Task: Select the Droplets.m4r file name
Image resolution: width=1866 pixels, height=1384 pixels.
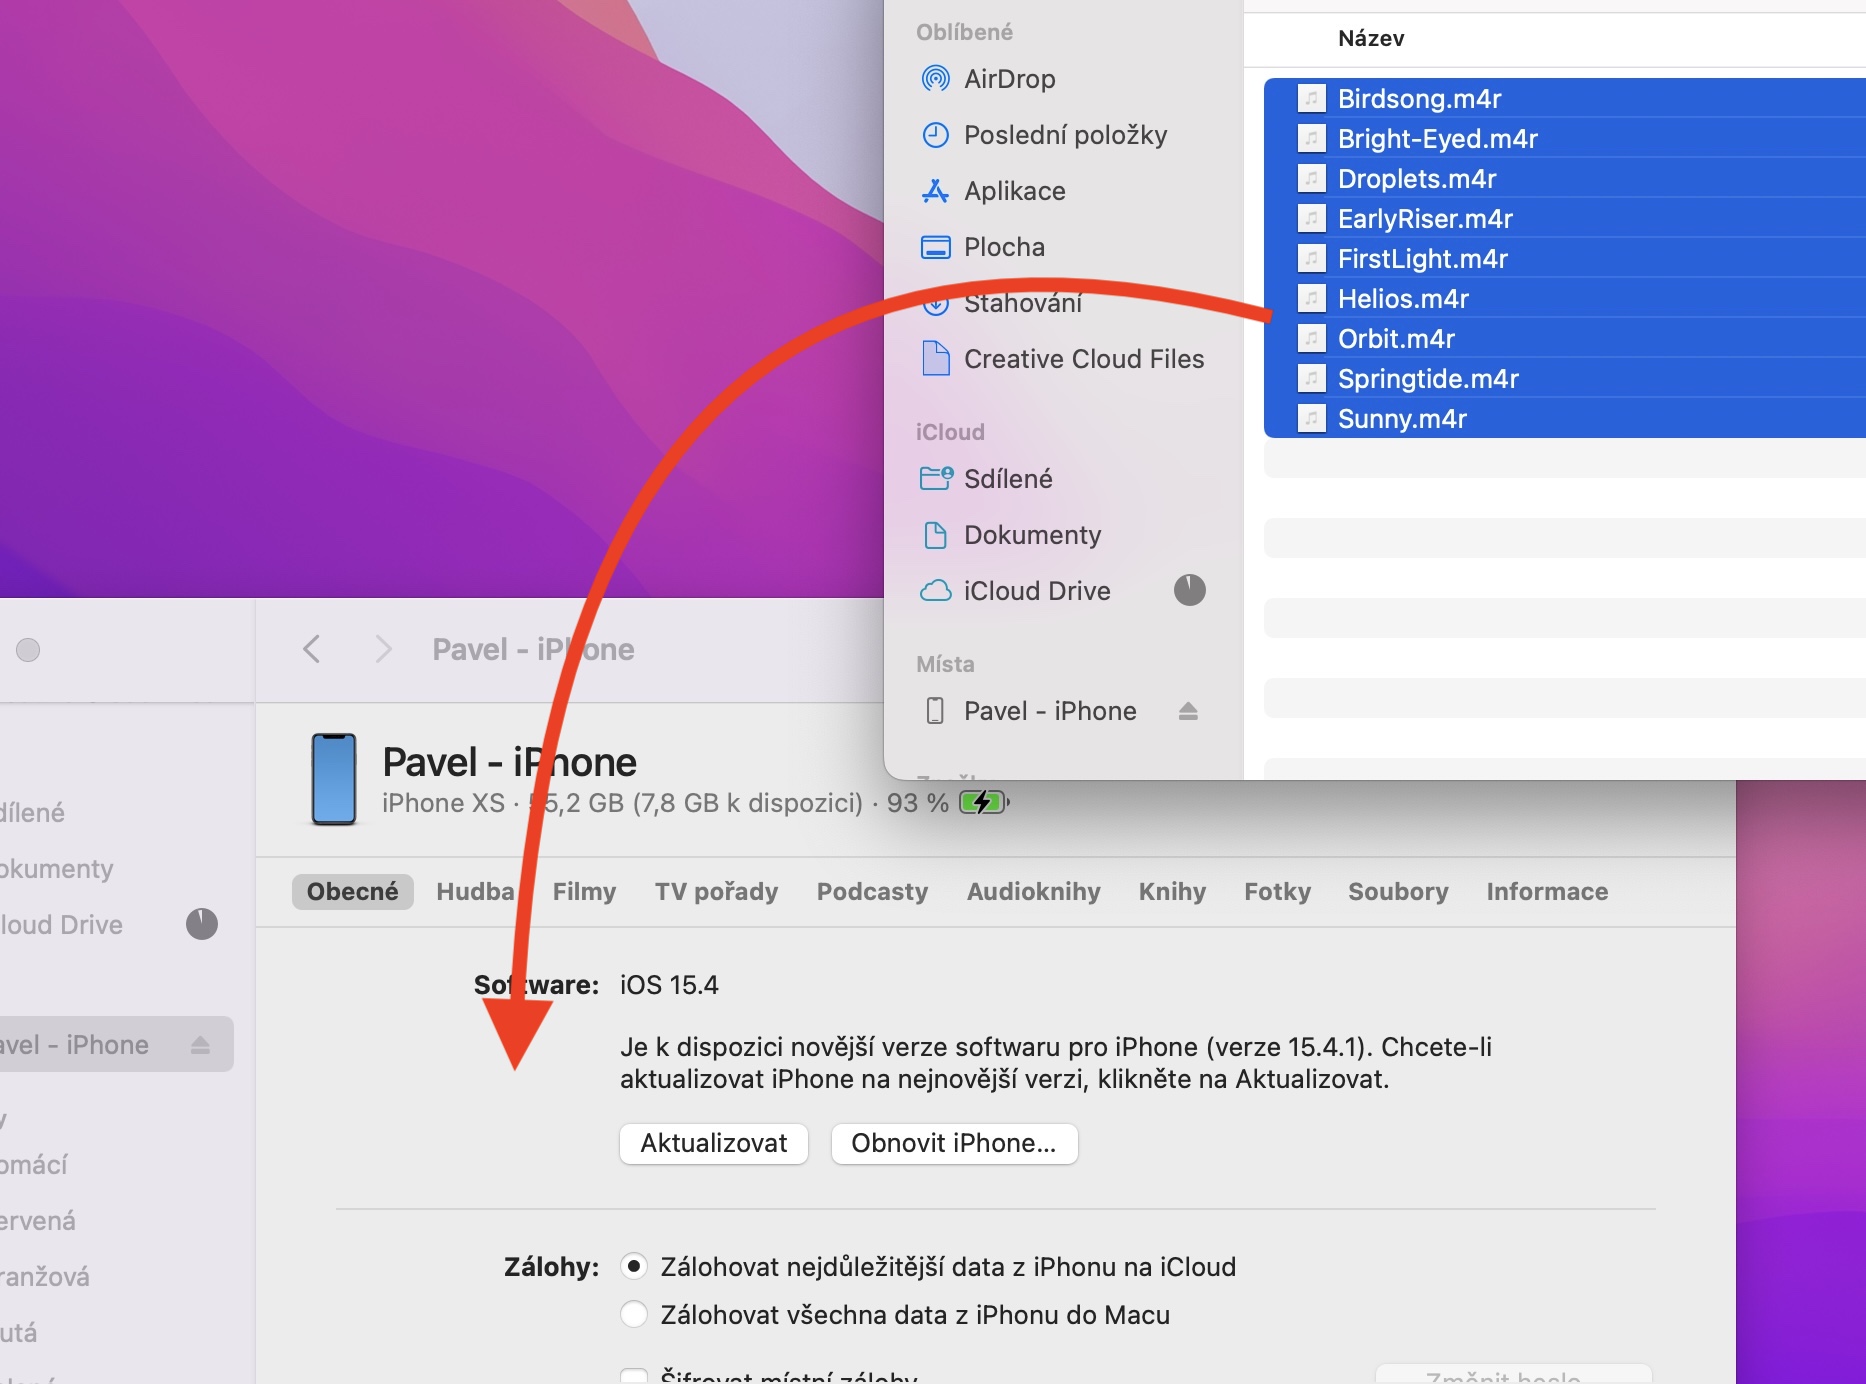Action: pos(1417,178)
